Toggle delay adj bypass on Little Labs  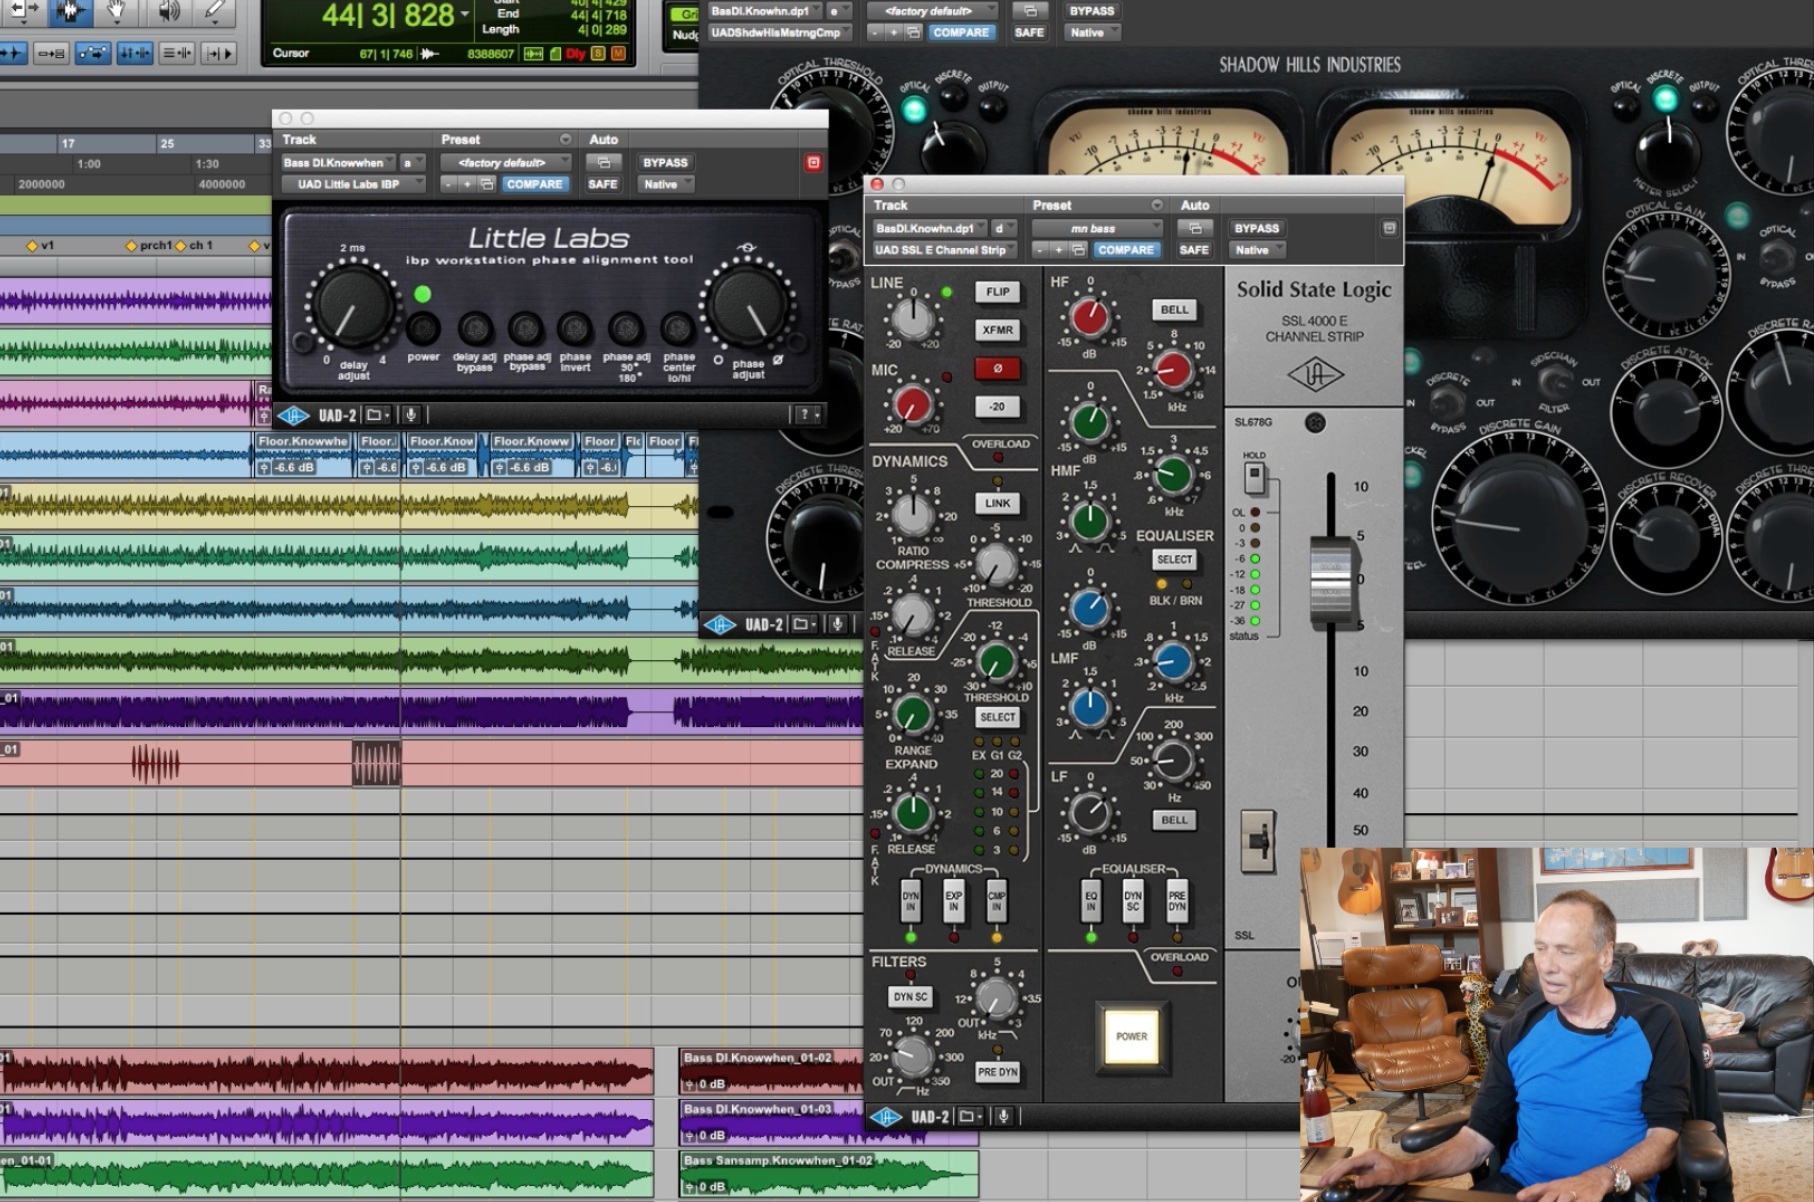coord(475,327)
